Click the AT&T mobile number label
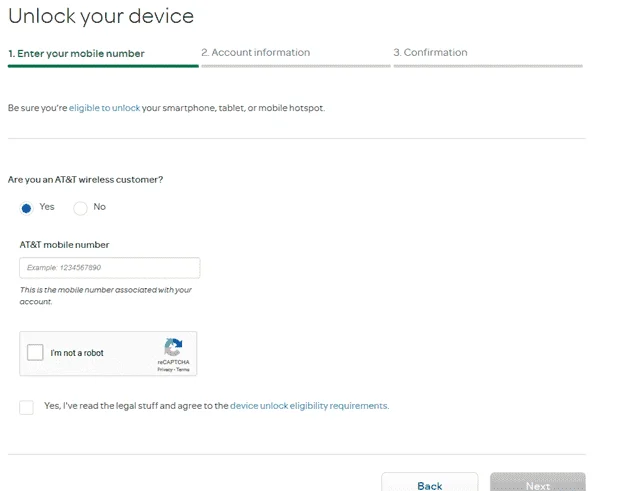 click(x=64, y=245)
